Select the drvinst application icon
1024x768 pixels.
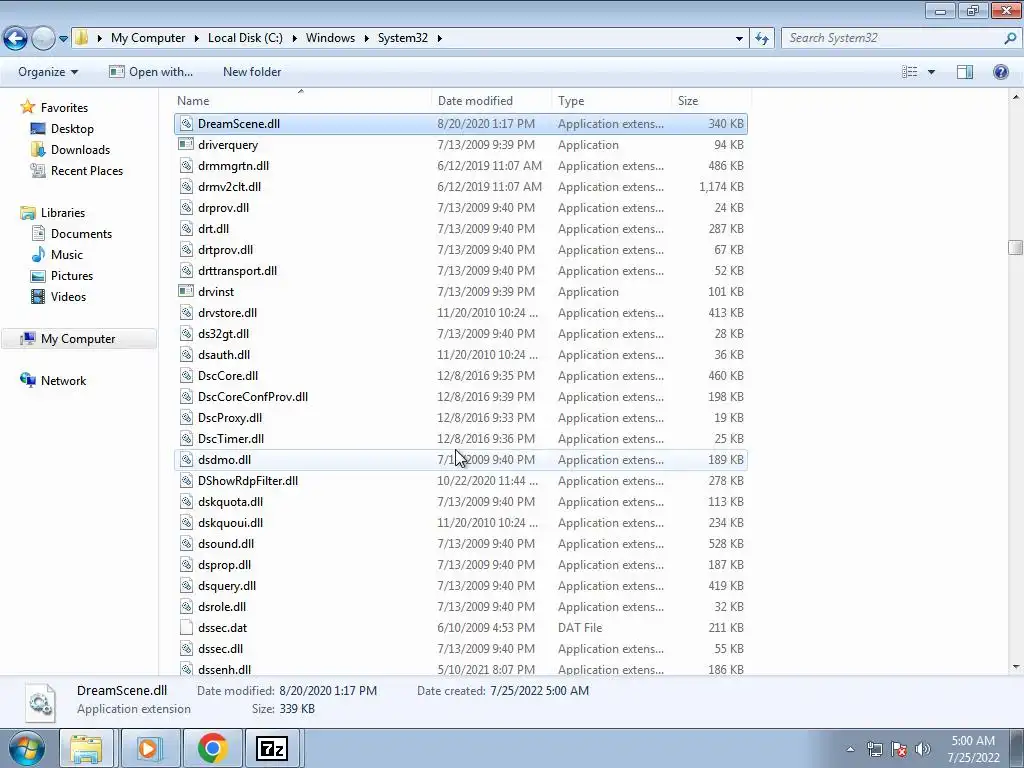[x=186, y=291]
